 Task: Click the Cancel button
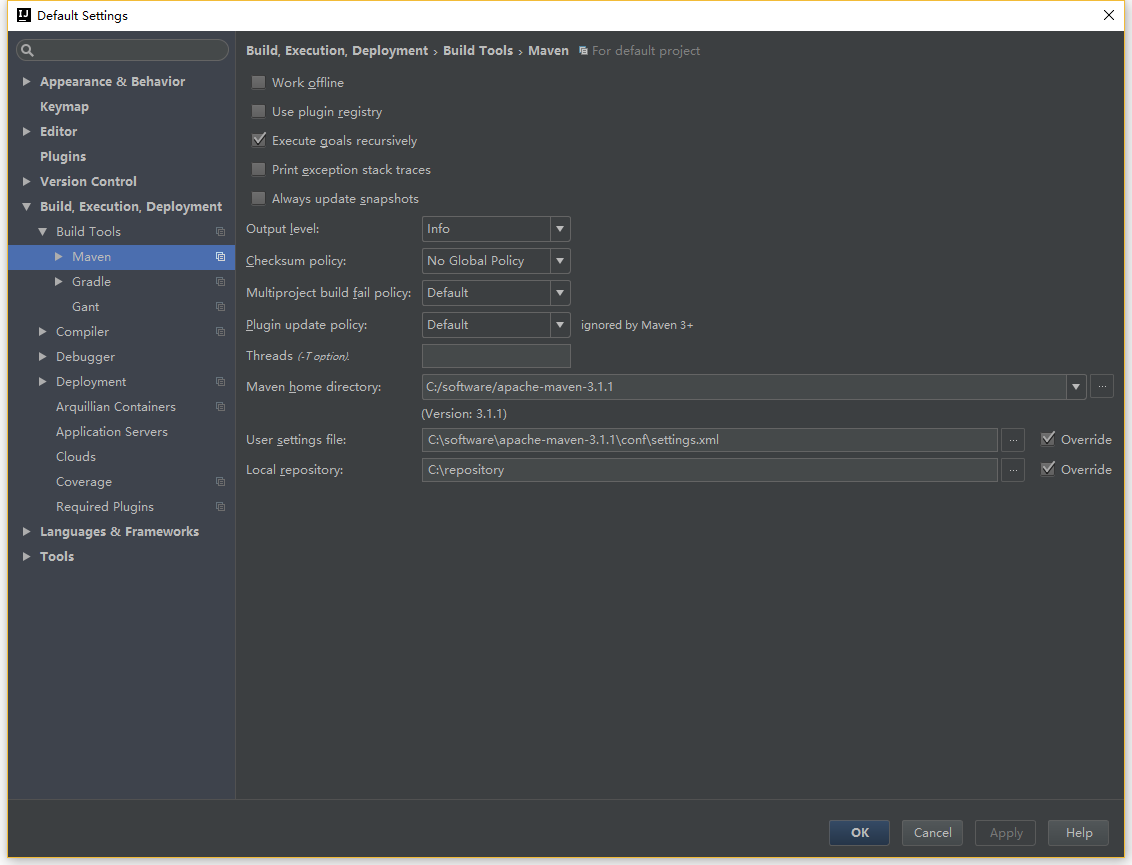coord(932,833)
